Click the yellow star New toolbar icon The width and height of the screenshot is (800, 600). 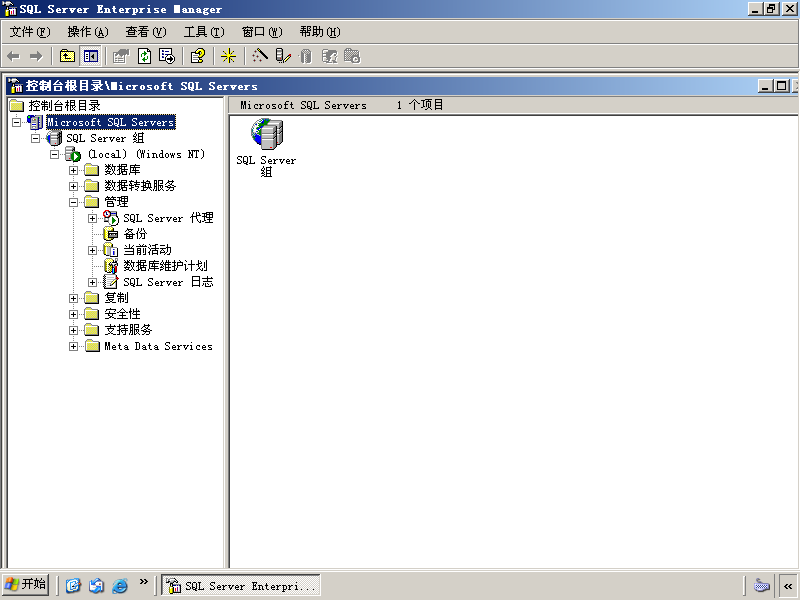click(x=228, y=56)
